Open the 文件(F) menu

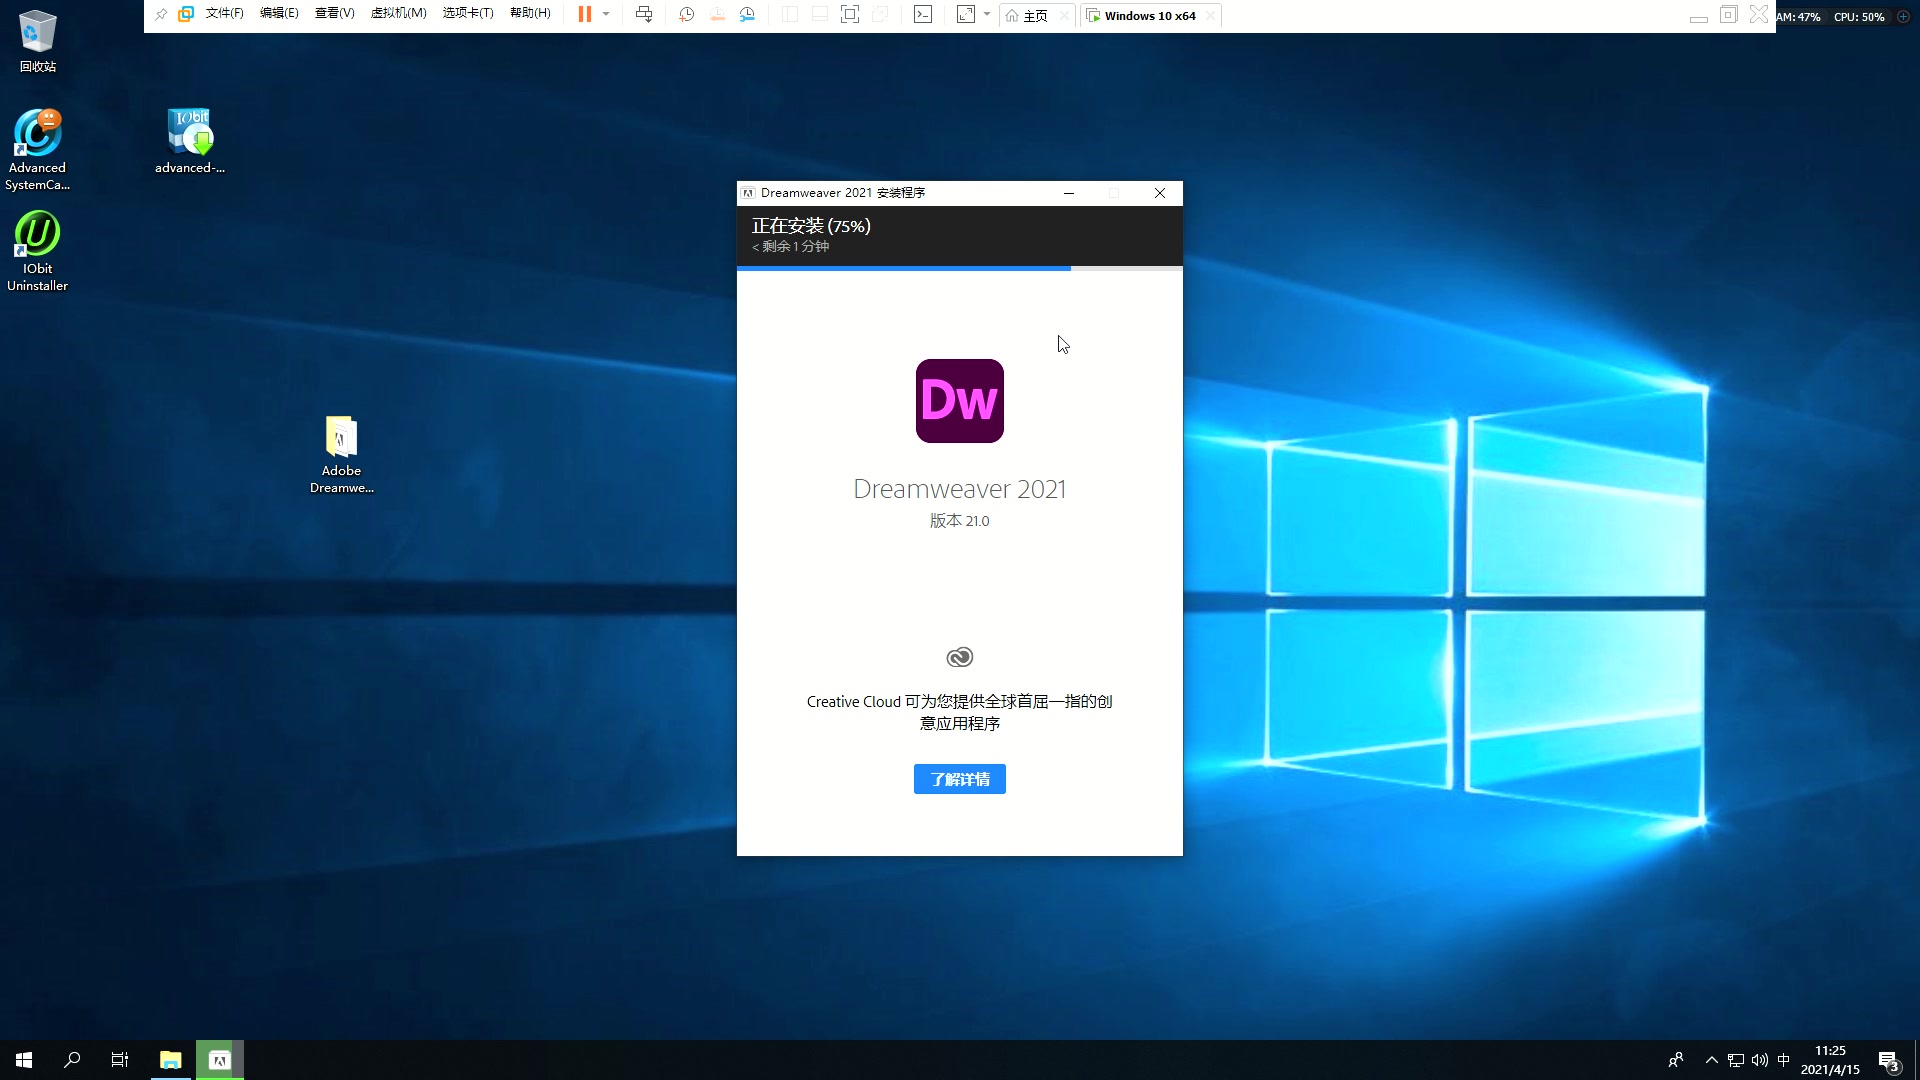coord(224,14)
